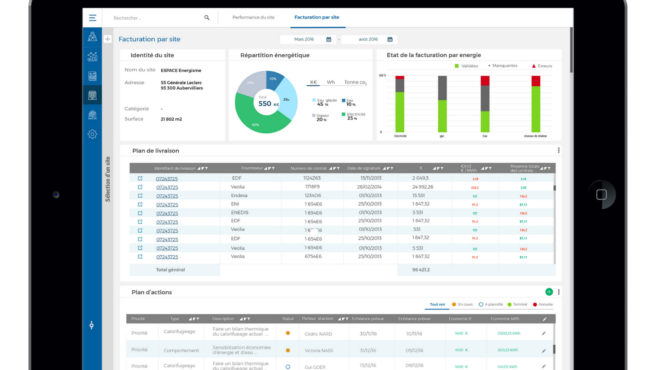This screenshot has height=370, width=660.
Task: Click the green segment of the energy donut chart
Action: [x=259, y=121]
